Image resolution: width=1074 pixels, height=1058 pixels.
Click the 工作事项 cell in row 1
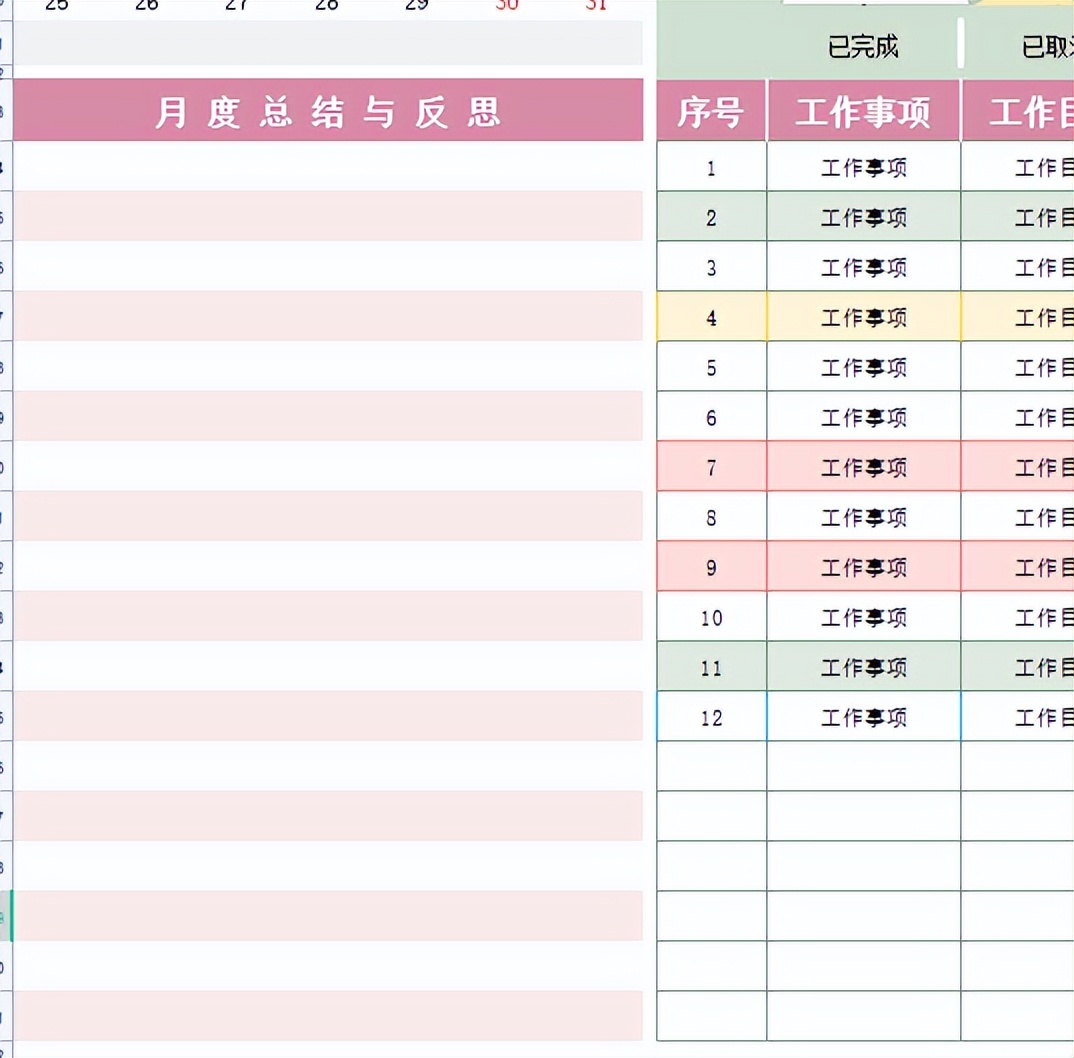click(x=863, y=167)
